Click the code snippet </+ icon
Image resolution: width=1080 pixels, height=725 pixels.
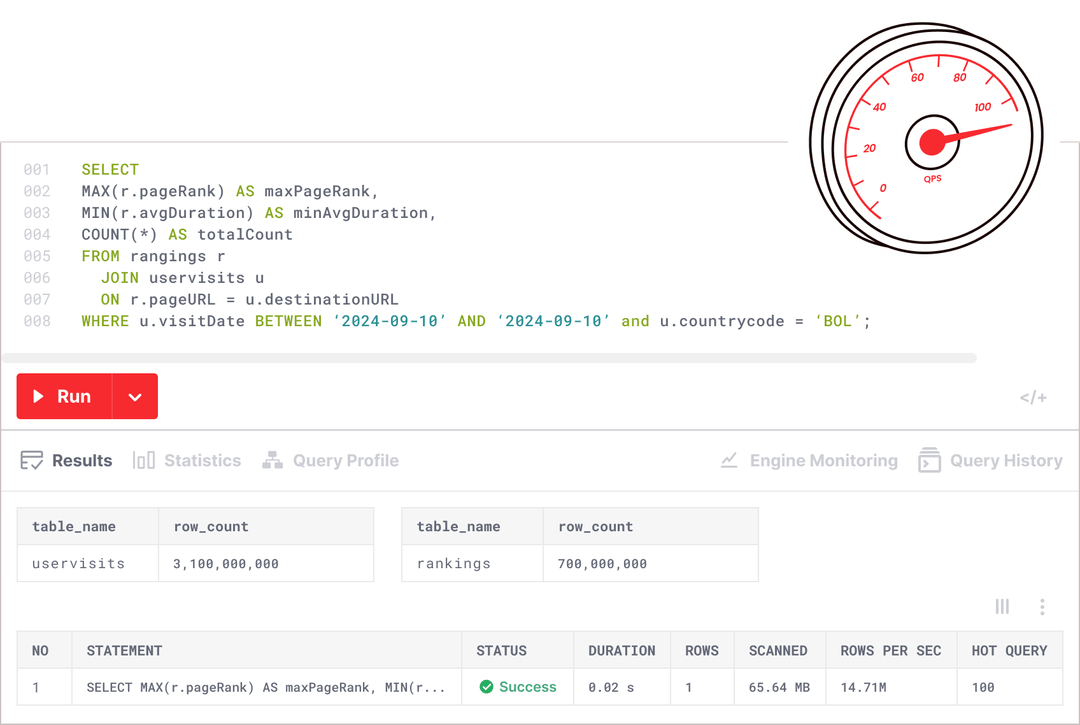click(1033, 397)
